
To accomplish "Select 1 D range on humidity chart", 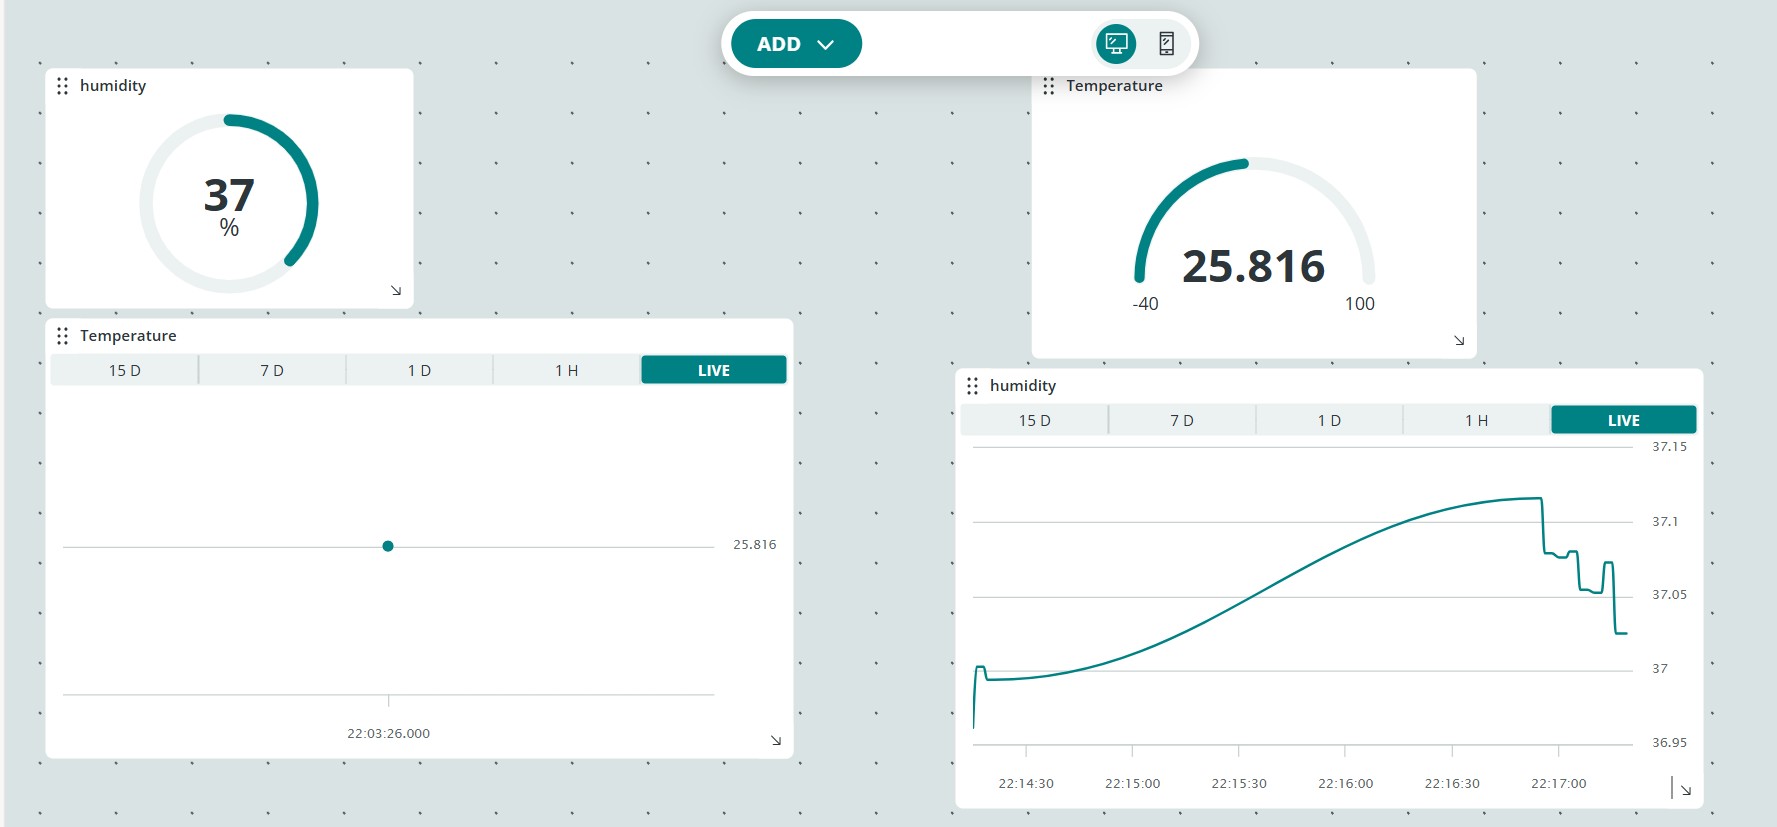I will [1329, 420].
